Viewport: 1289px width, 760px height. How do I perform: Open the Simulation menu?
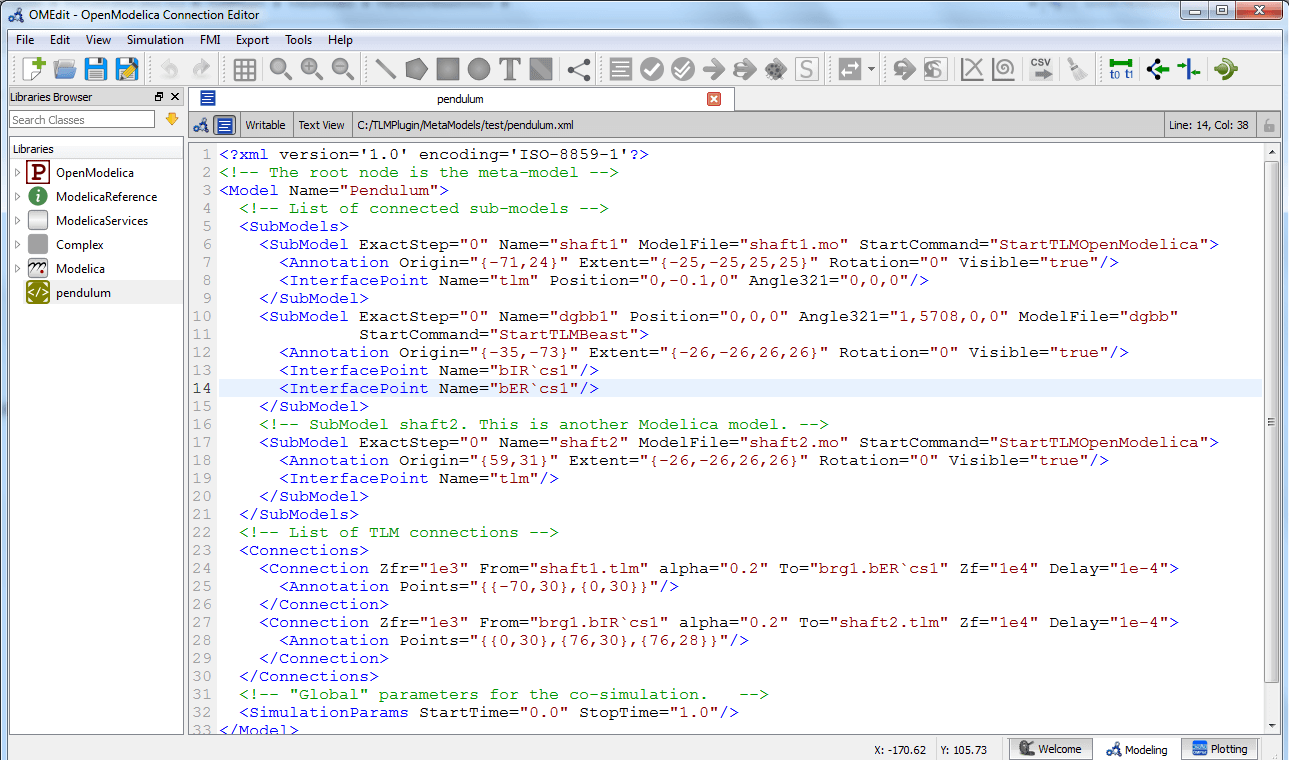[155, 40]
